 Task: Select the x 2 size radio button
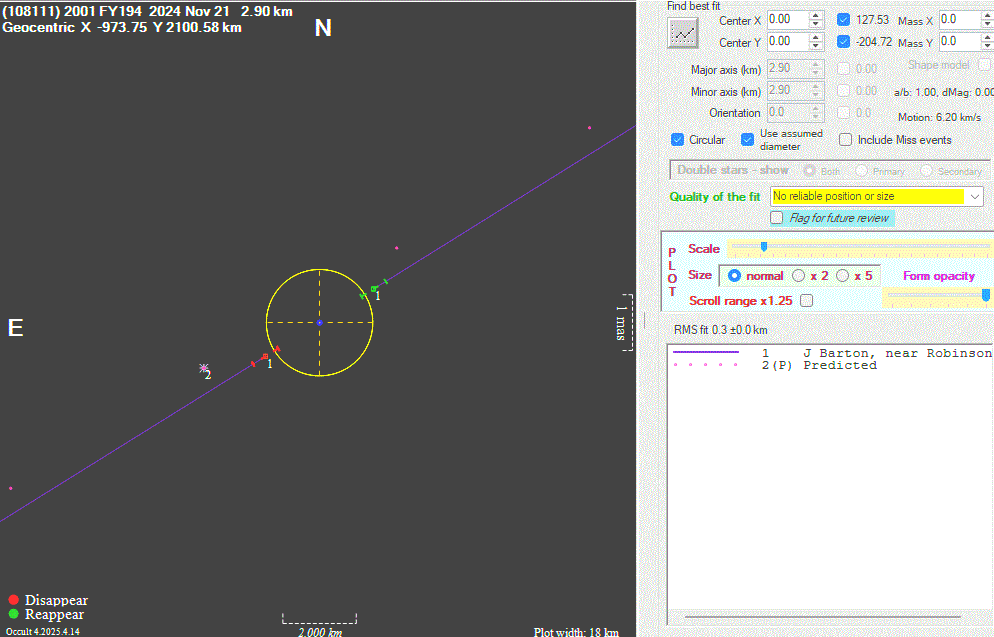click(799, 276)
